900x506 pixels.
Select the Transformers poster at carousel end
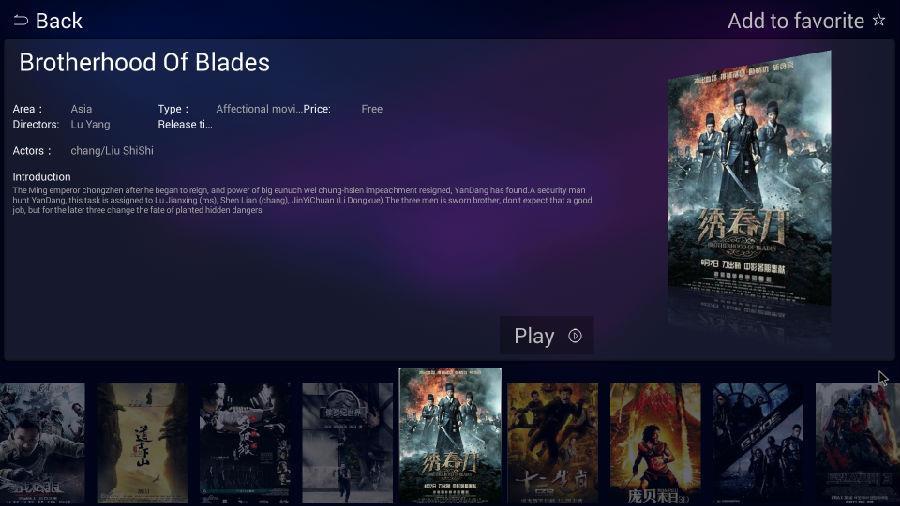click(858, 443)
